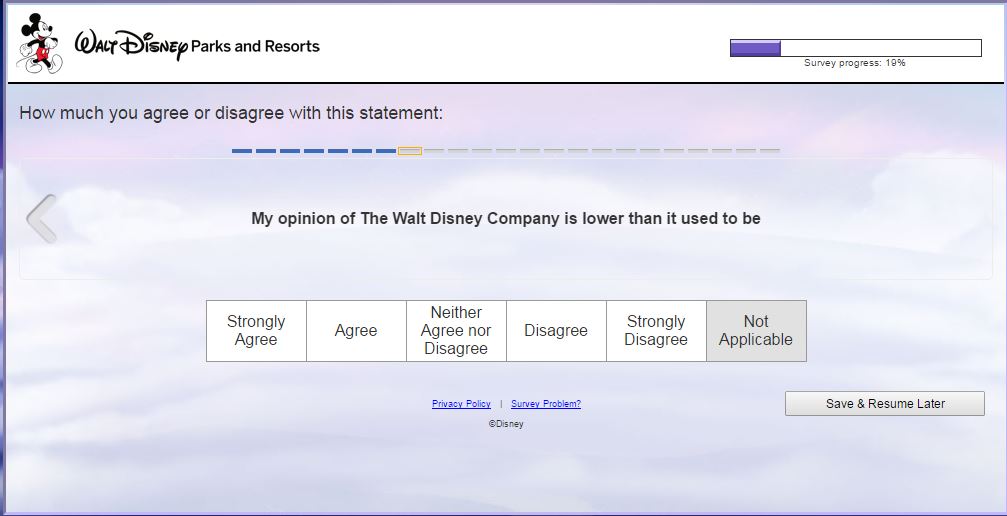The height and width of the screenshot is (516, 1007).
Task: Pick Neither Agree nor Disagree
Action: click(x=456, y=331)
